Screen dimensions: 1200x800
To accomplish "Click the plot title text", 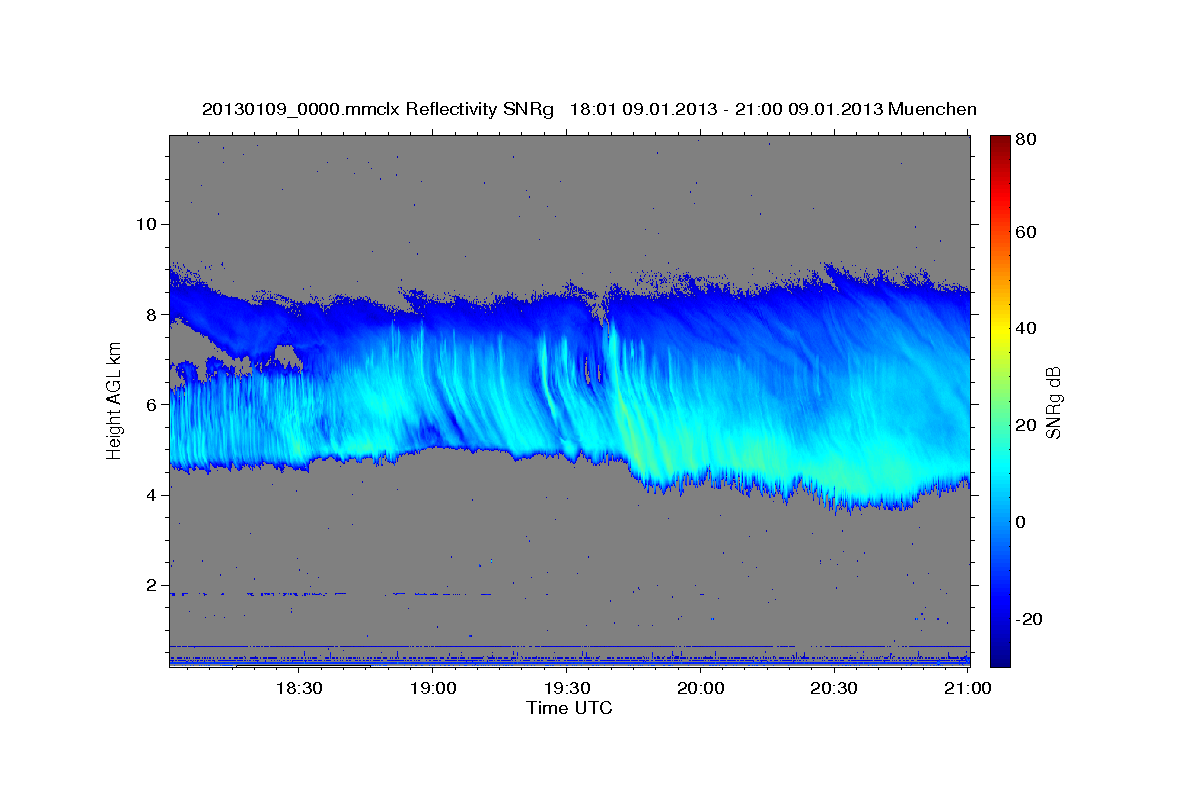I will tap(589, 109).
